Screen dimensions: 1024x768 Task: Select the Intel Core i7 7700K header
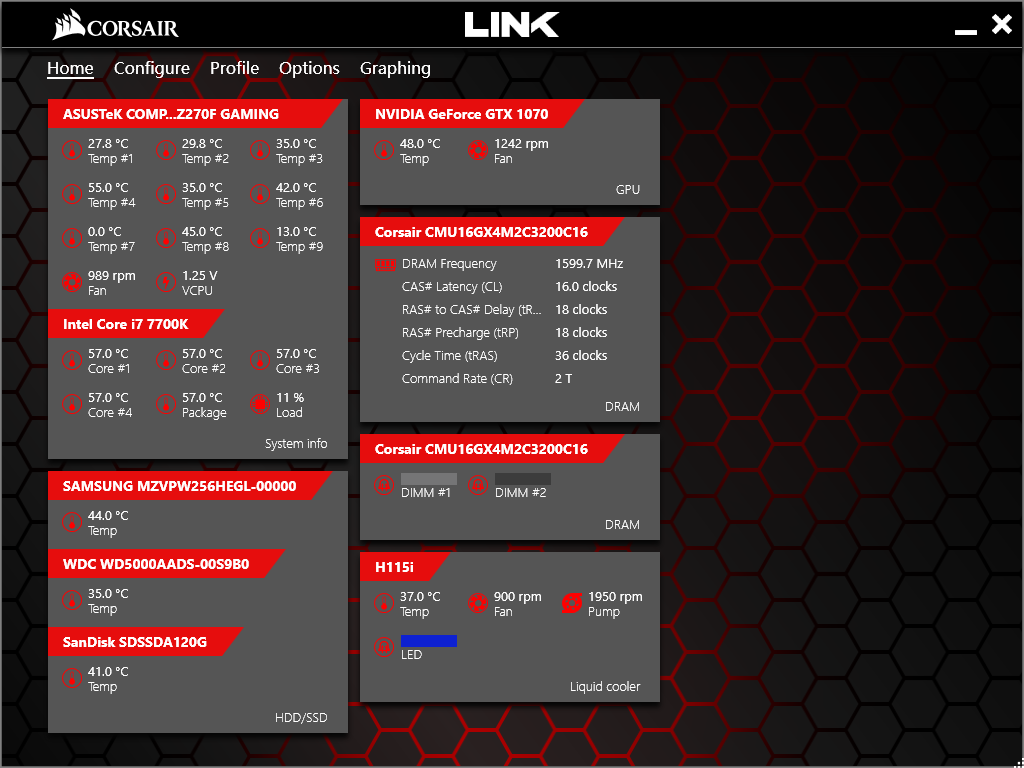click(136, 324)
